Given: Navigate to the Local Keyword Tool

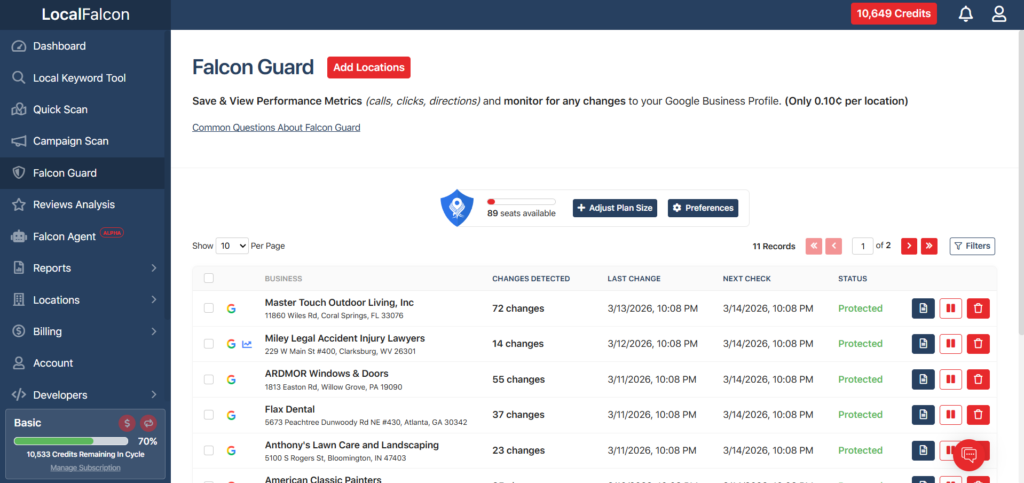Looking at the screenshot, I should (79, 78).
